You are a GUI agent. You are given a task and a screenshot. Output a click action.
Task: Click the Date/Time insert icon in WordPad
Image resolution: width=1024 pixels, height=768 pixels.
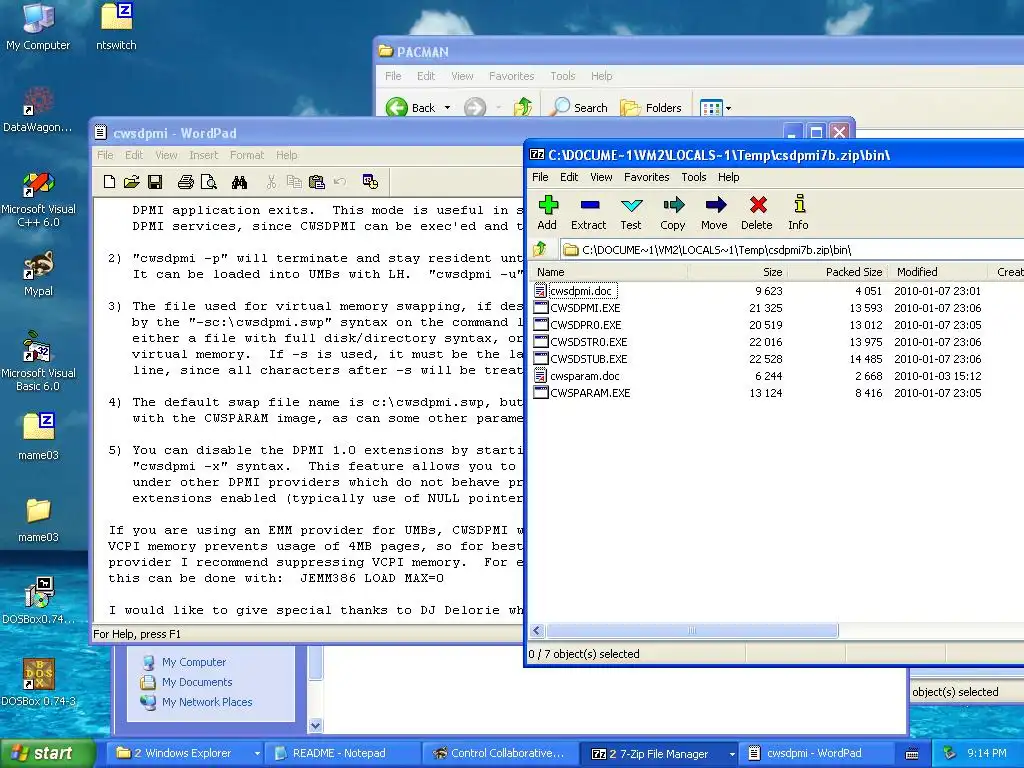(370, 182)
